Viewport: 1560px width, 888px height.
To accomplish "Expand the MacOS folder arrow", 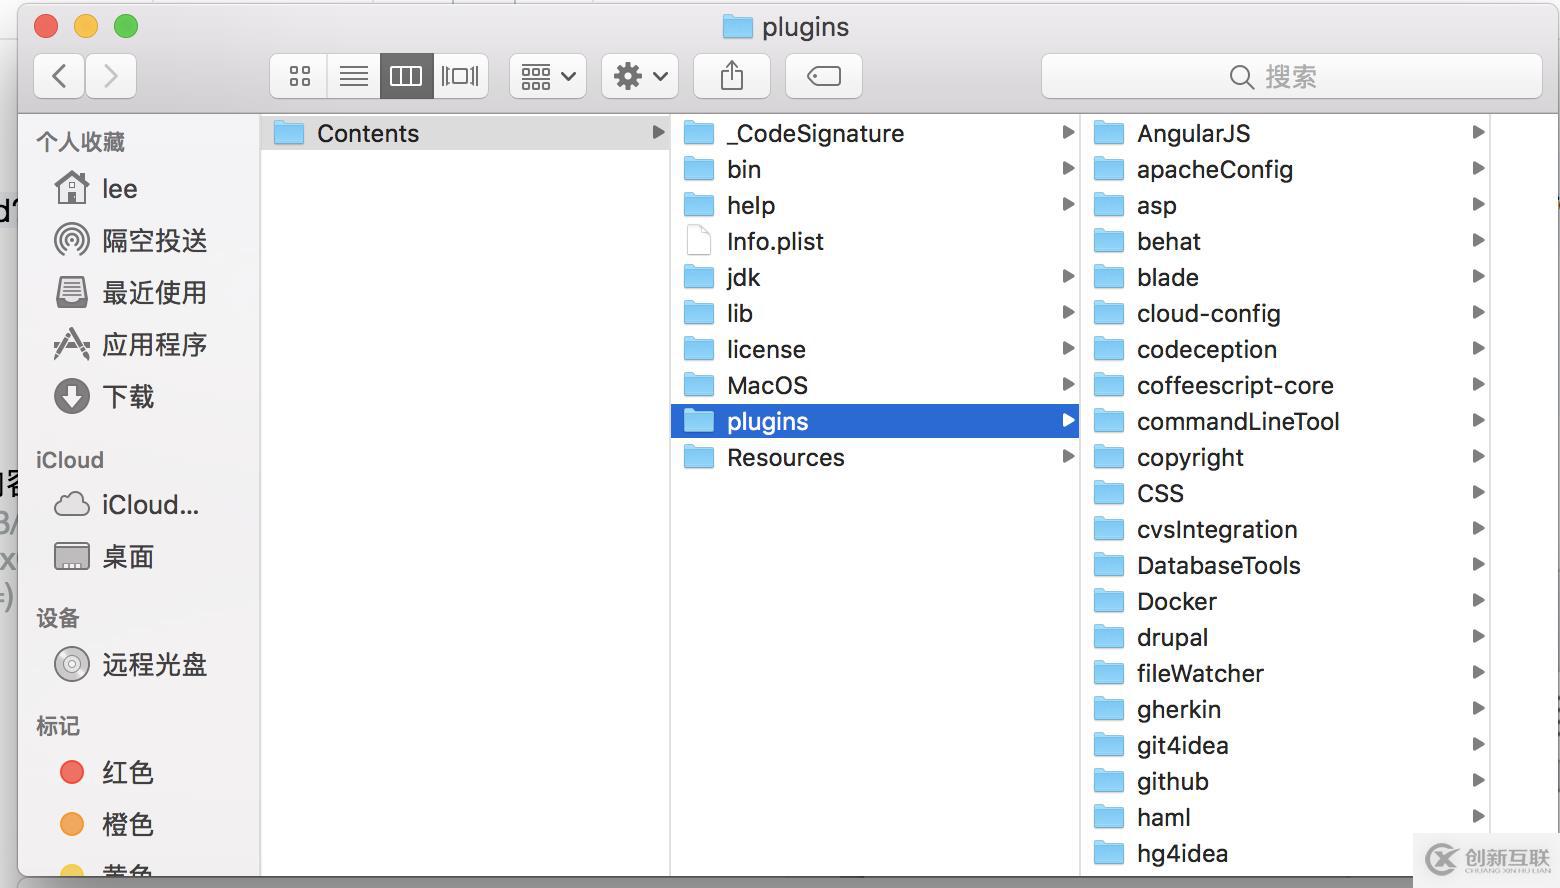I will click(x=1068, y=384).
